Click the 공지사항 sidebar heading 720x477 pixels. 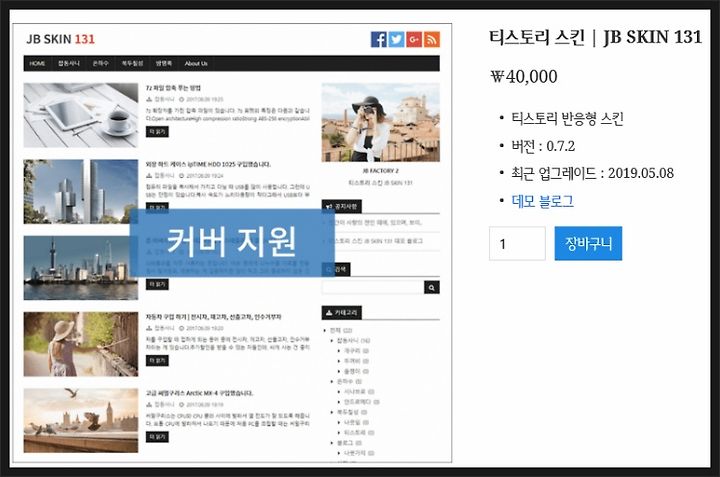[342, 207]
